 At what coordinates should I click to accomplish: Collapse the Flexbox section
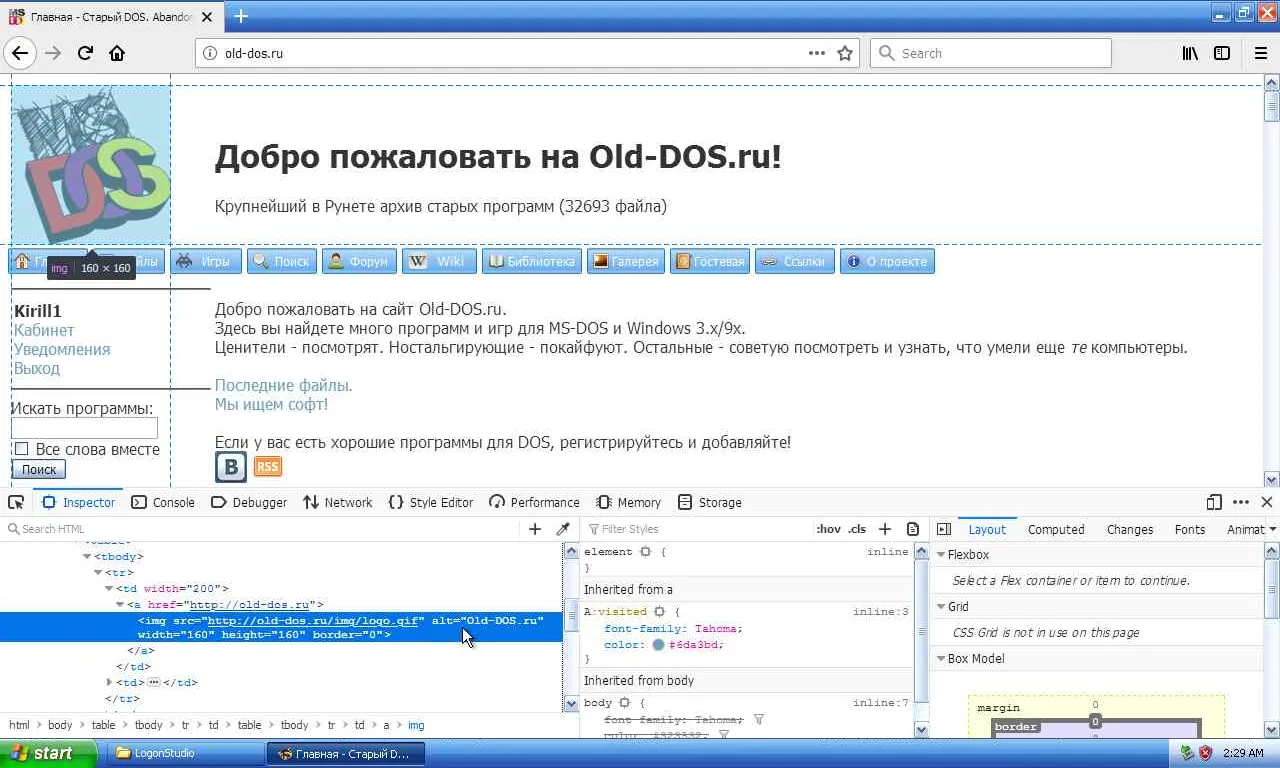[941, 555]
